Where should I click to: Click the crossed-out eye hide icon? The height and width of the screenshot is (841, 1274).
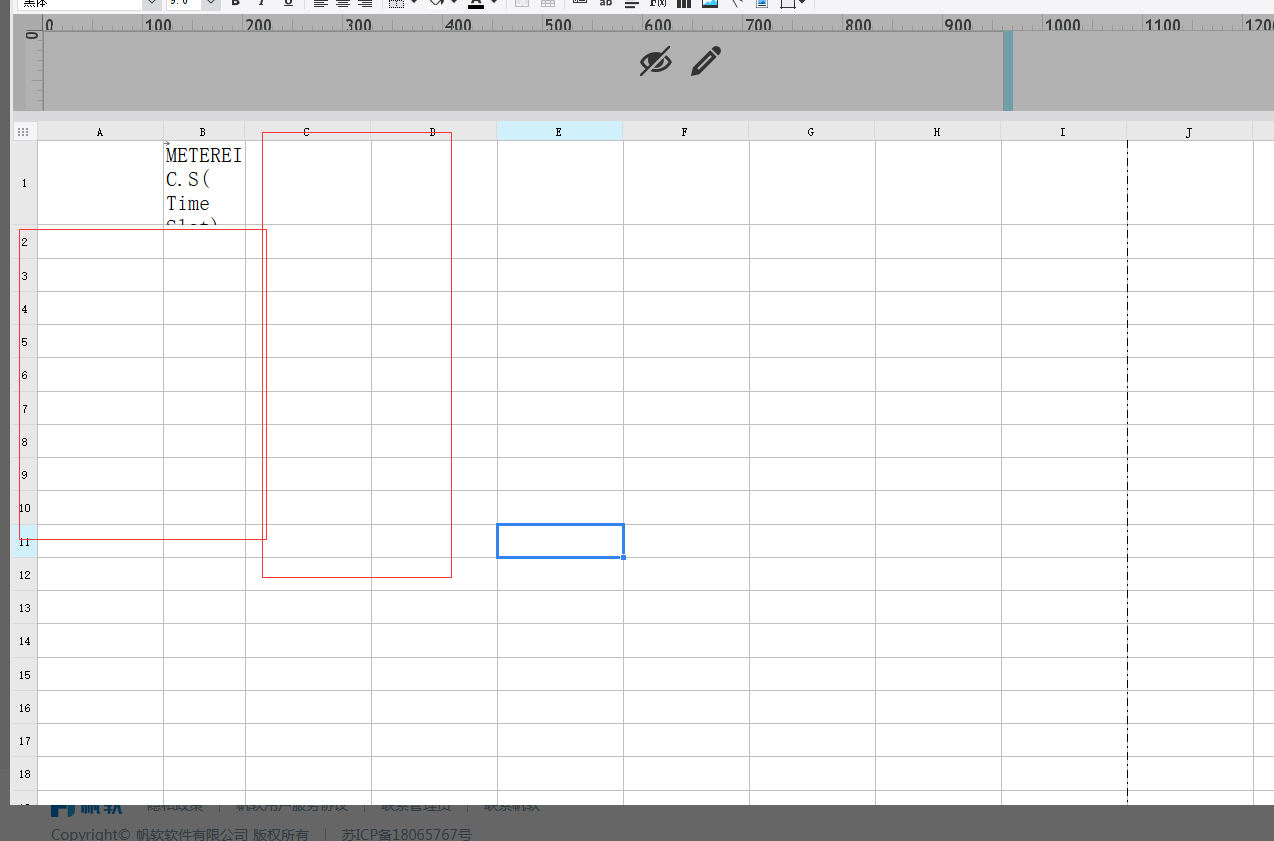pyautogui.click(x=655, y=61)
